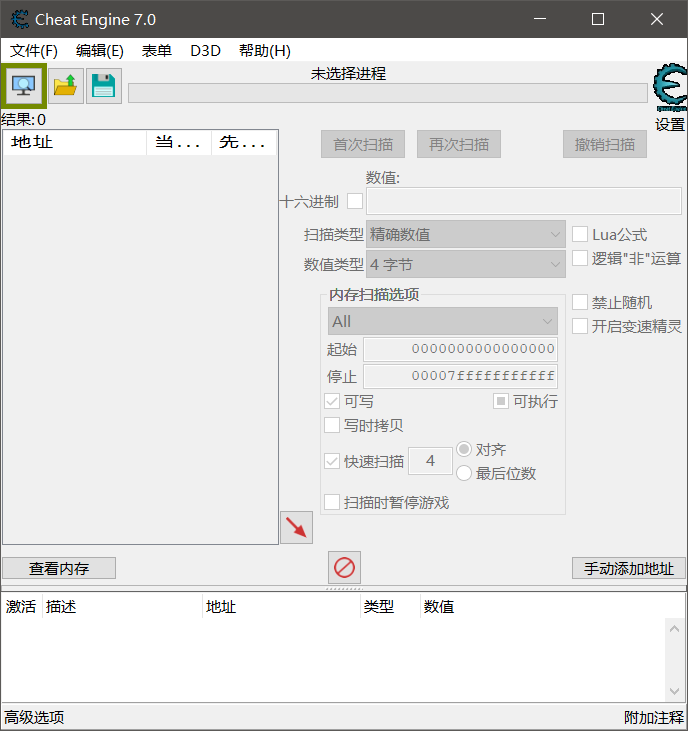Click the Cheat Engine title bar icon
The width and height of the screenshot is (688, 731).
(20, 20)
